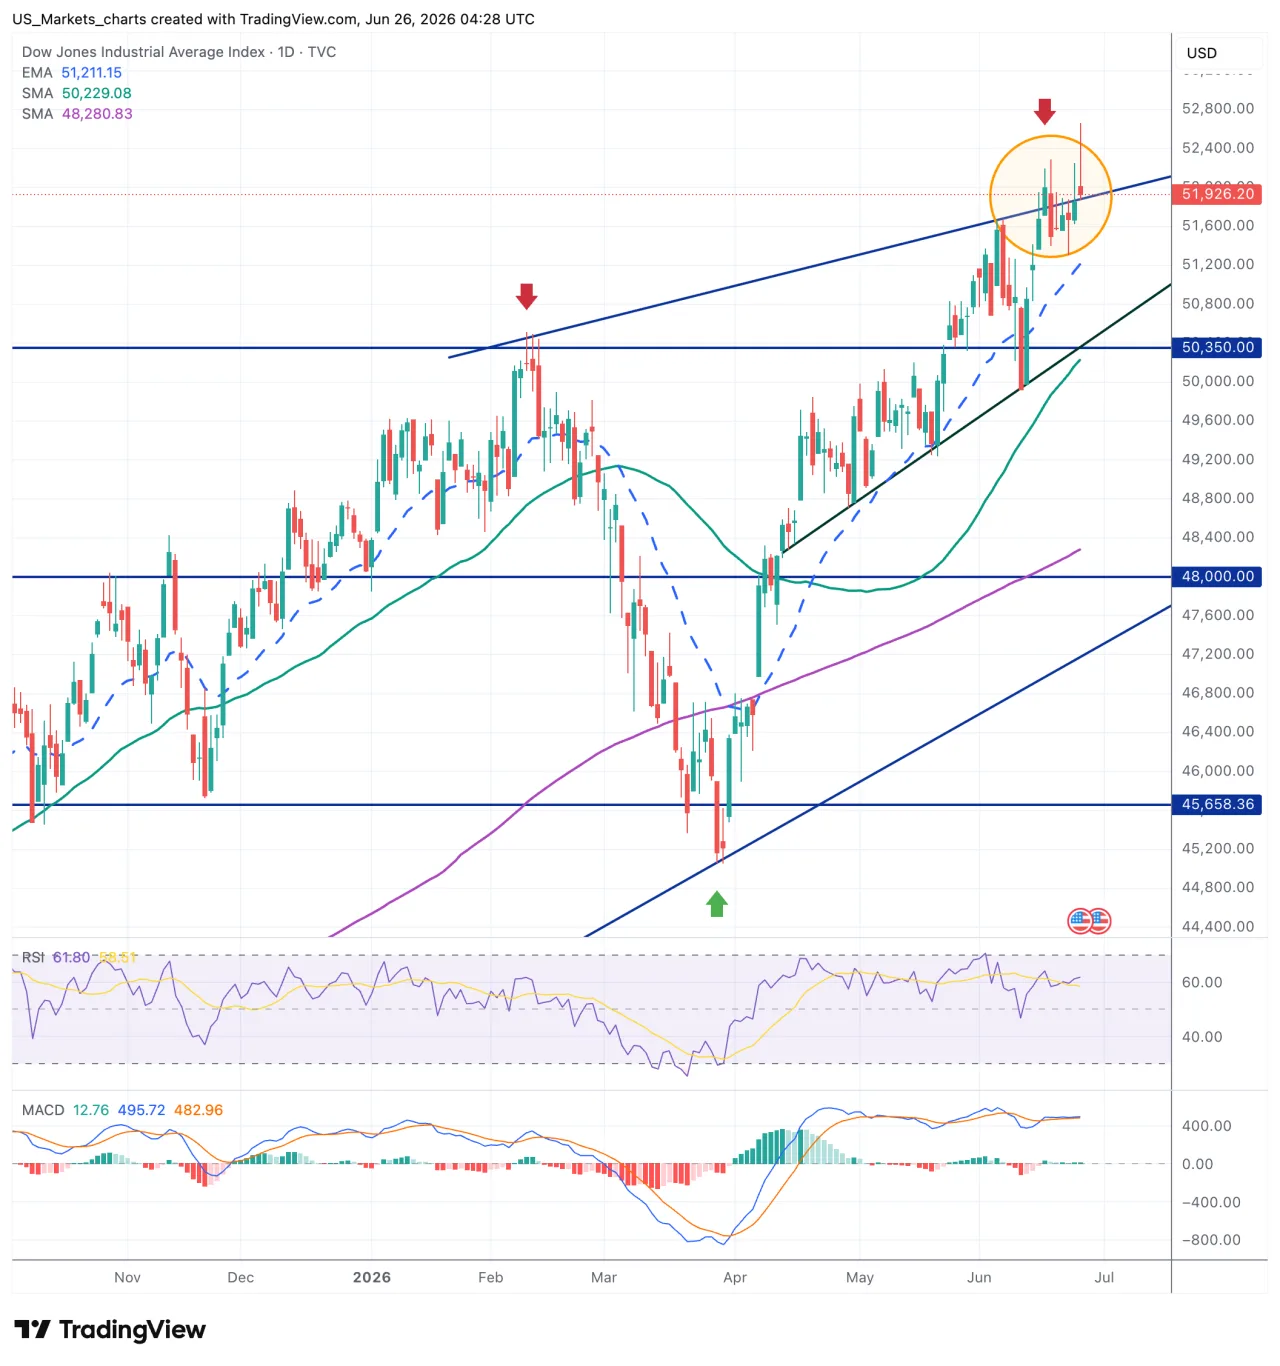Click the MACD −800.00 axis label
Image resolution: width=1280 pixels, height=1366 pixels.
coord(1211,1240)
